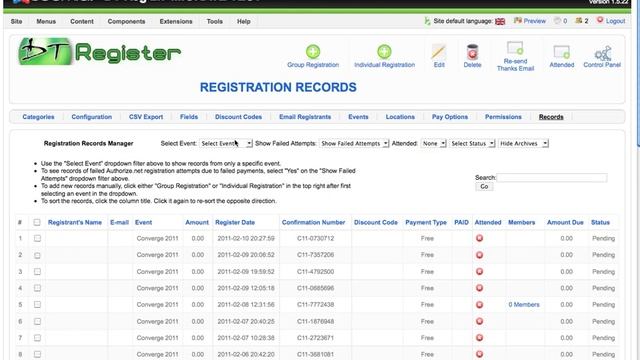Sort by Amount Due column
The width and height of the screenshot is (640, 360).
(565, 222)
